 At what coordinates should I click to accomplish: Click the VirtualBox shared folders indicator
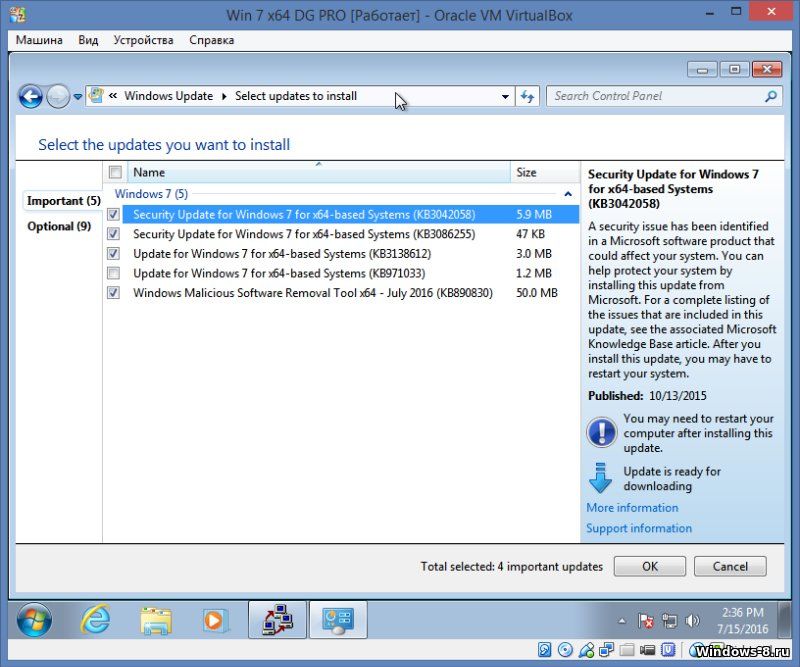(x=627, y=650)
